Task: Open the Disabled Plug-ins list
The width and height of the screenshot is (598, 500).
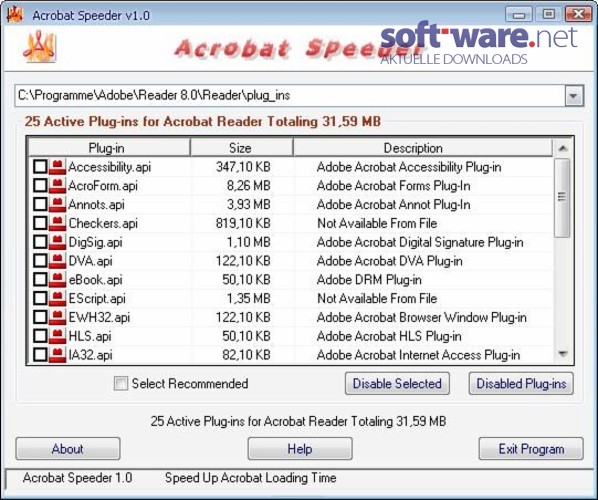Action: point(521,383)
